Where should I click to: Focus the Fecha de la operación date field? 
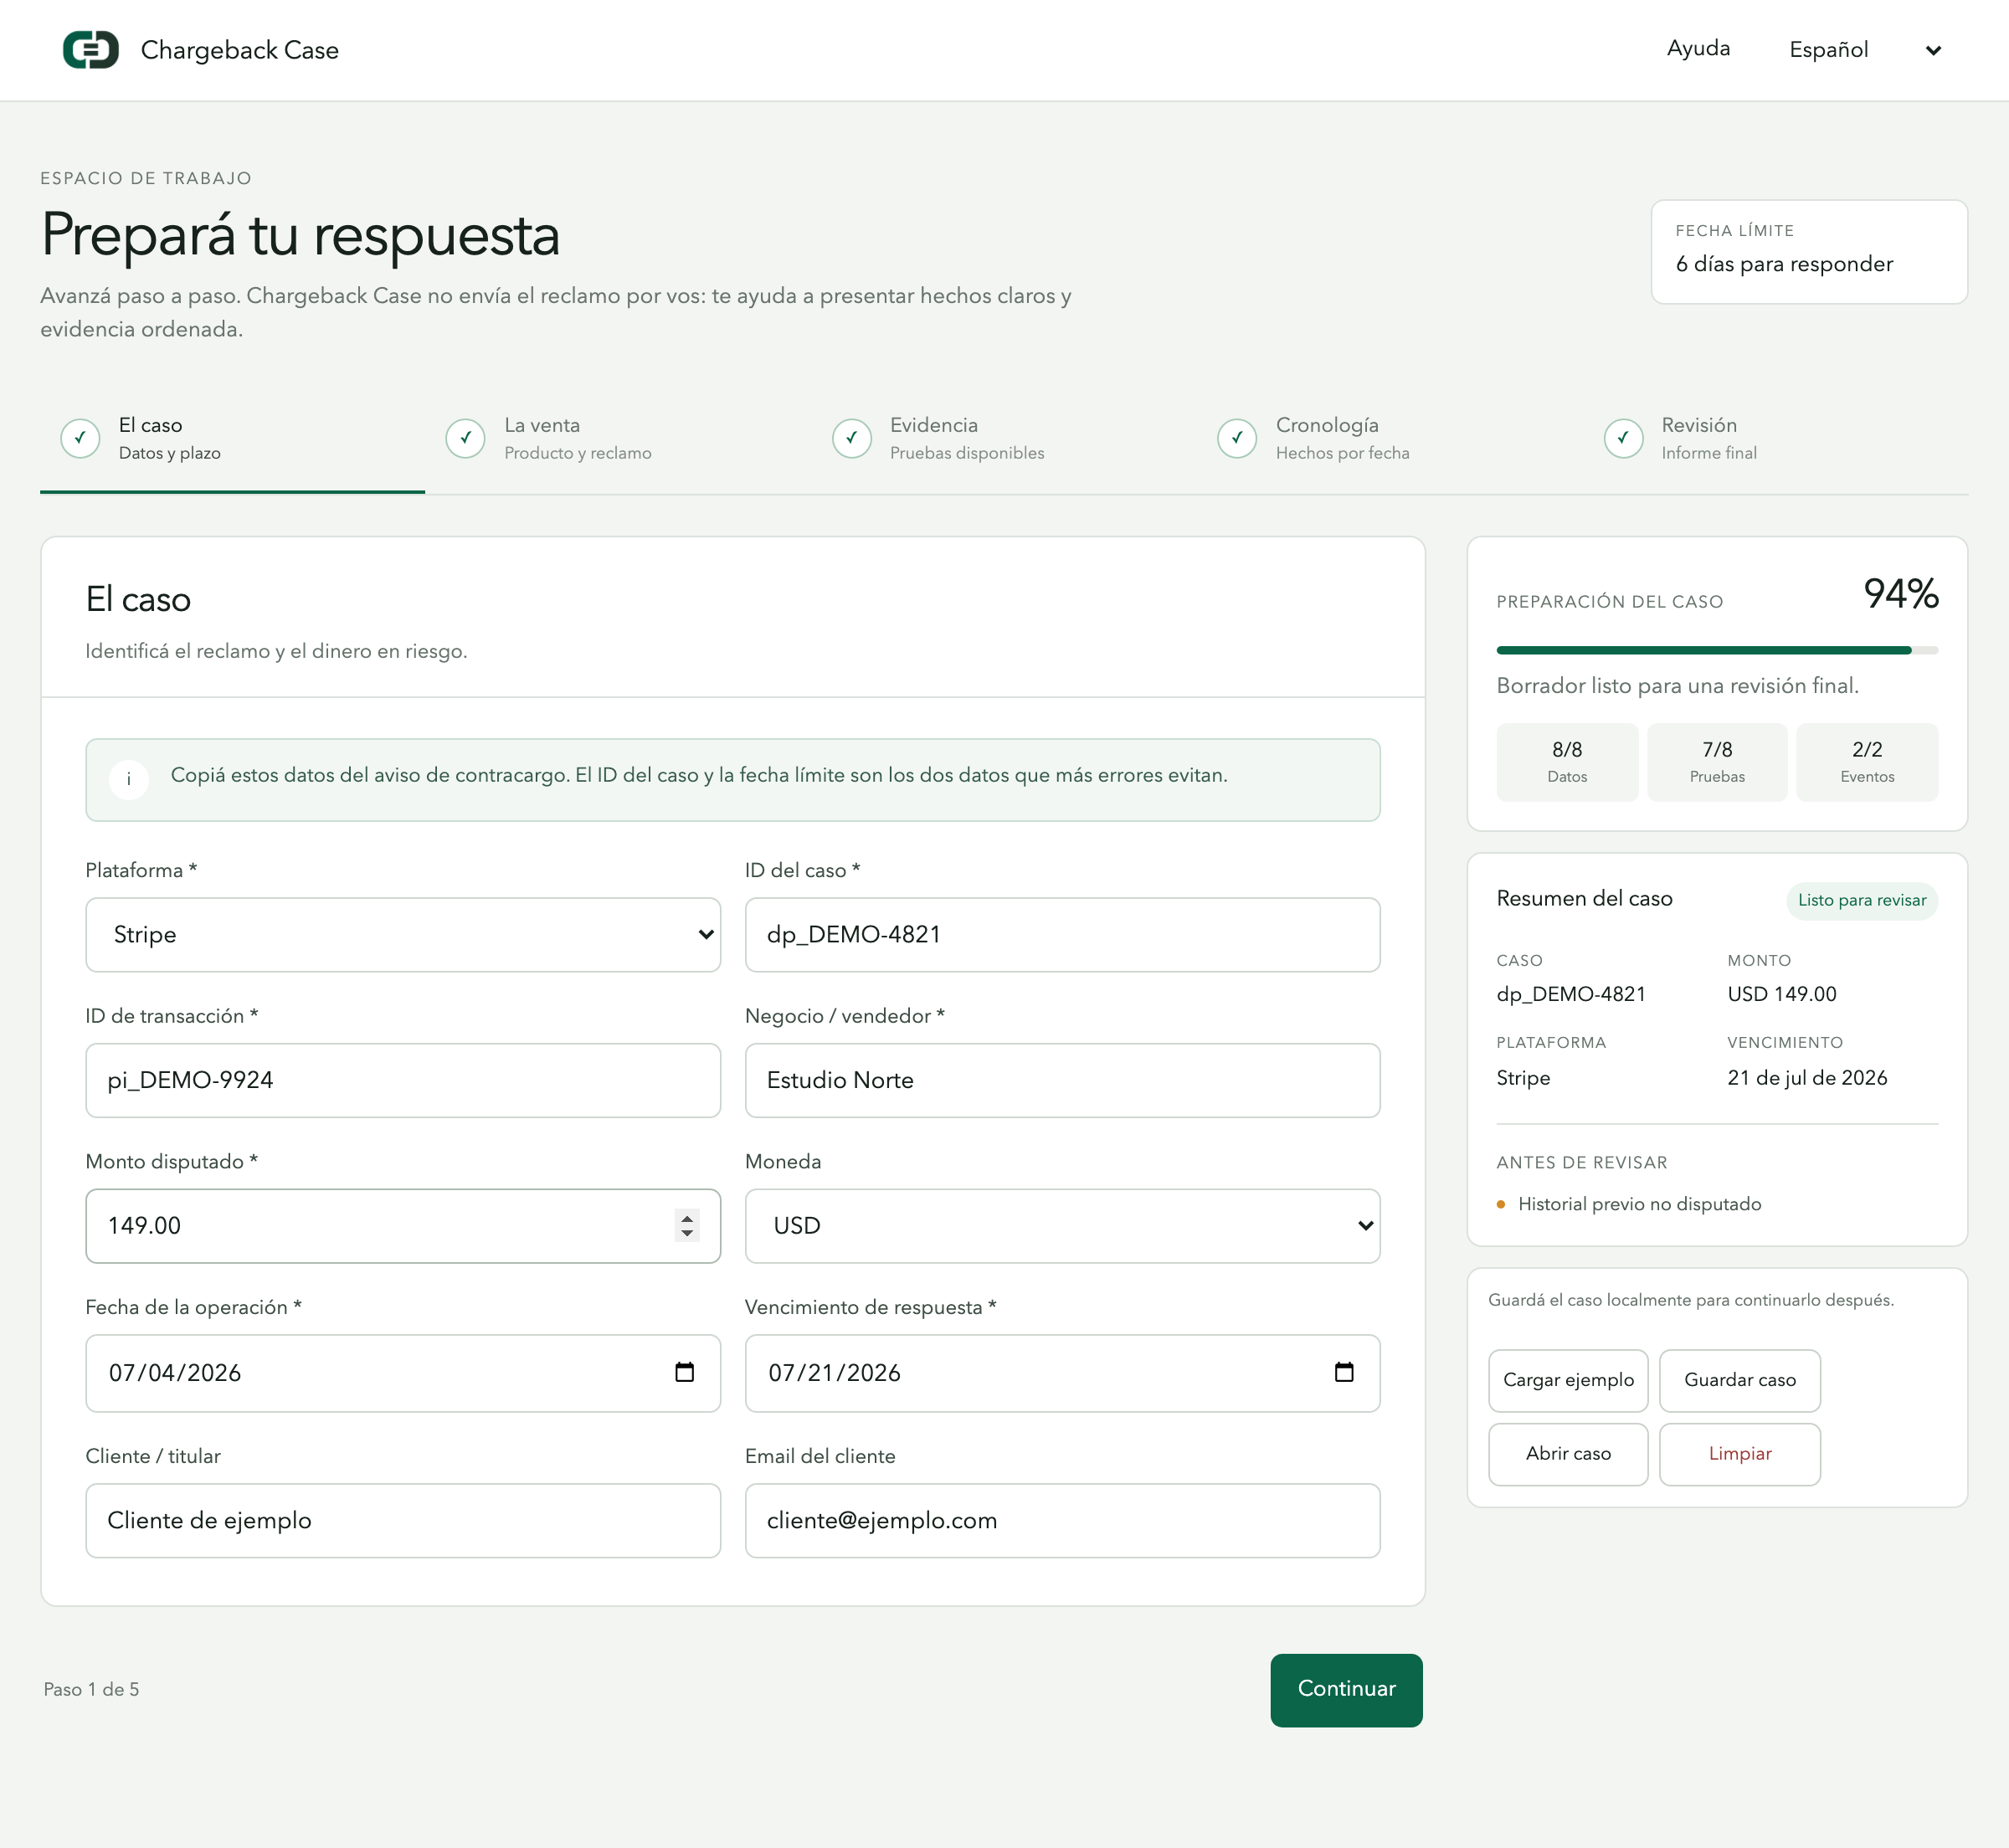[x=403, y=1372]
